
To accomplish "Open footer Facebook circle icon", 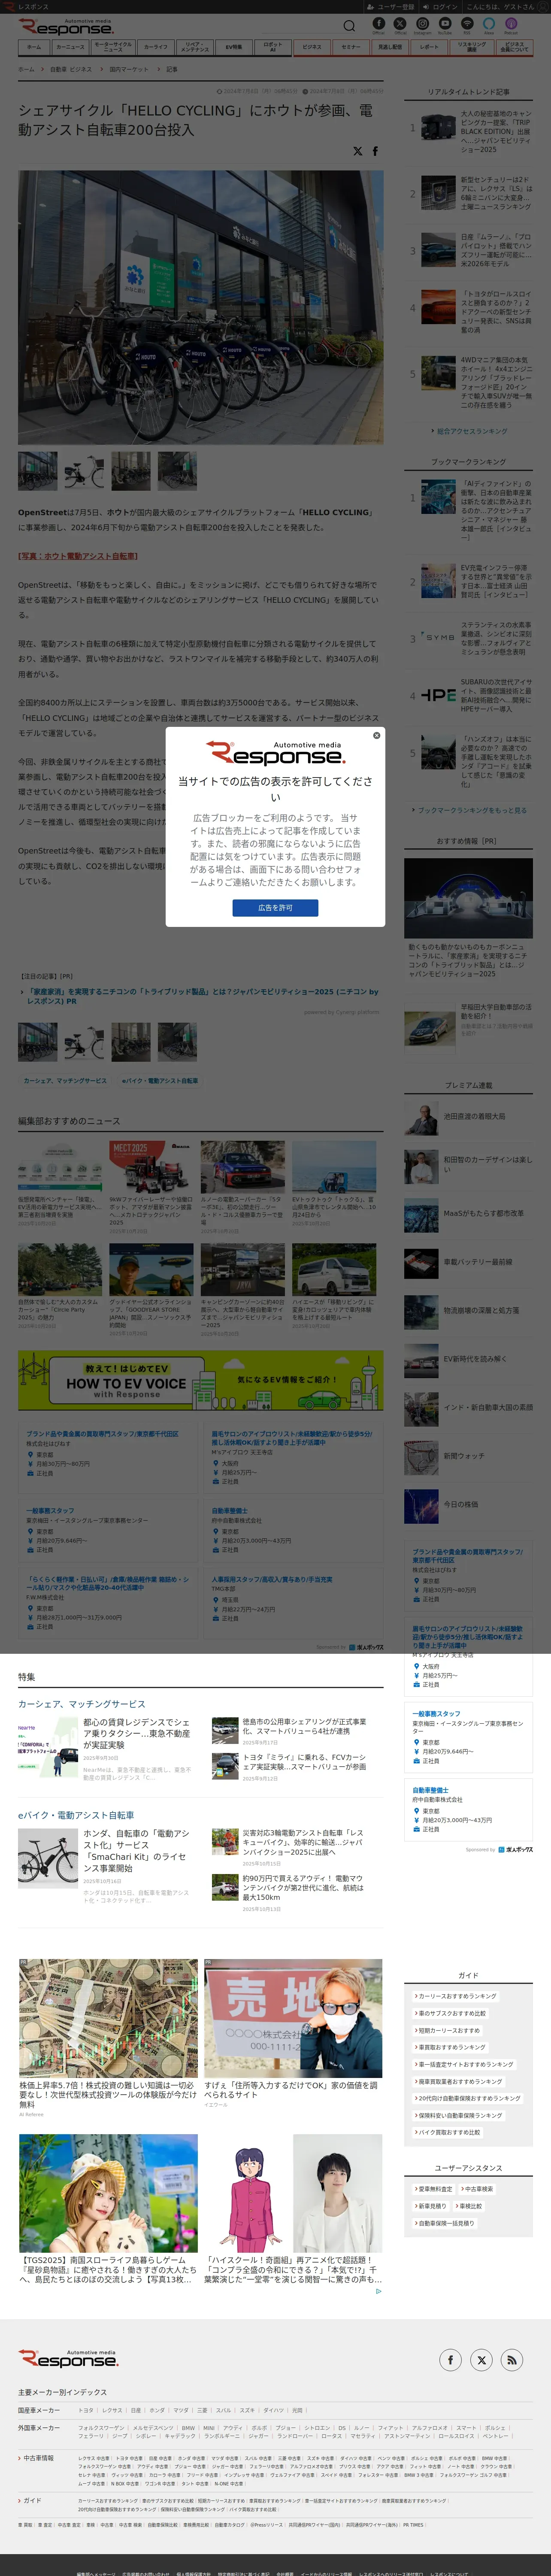I will pos(450,2360).
